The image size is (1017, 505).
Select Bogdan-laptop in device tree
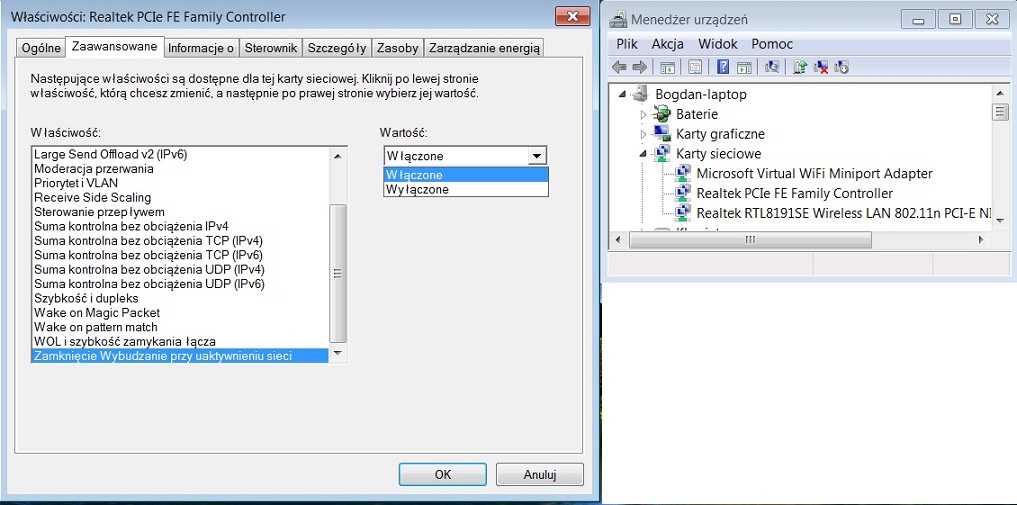[700, 95]
